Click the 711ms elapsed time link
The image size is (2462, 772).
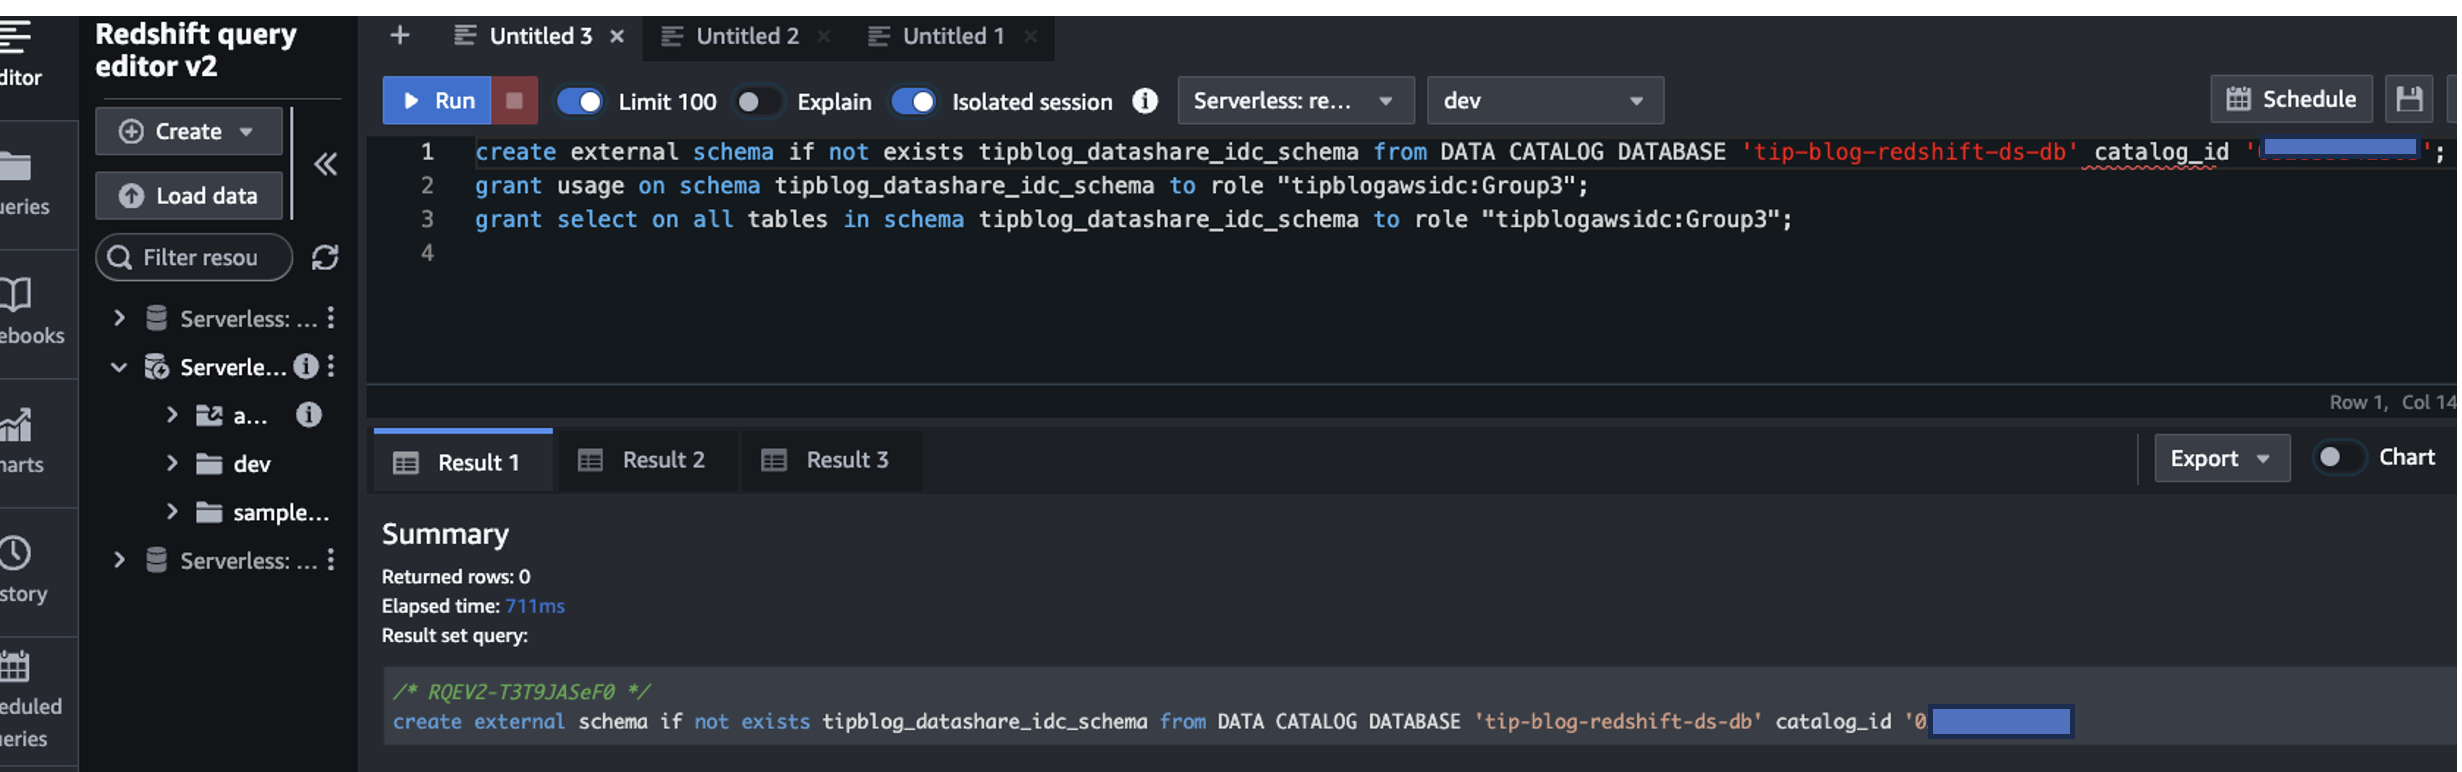click(535, 606)
